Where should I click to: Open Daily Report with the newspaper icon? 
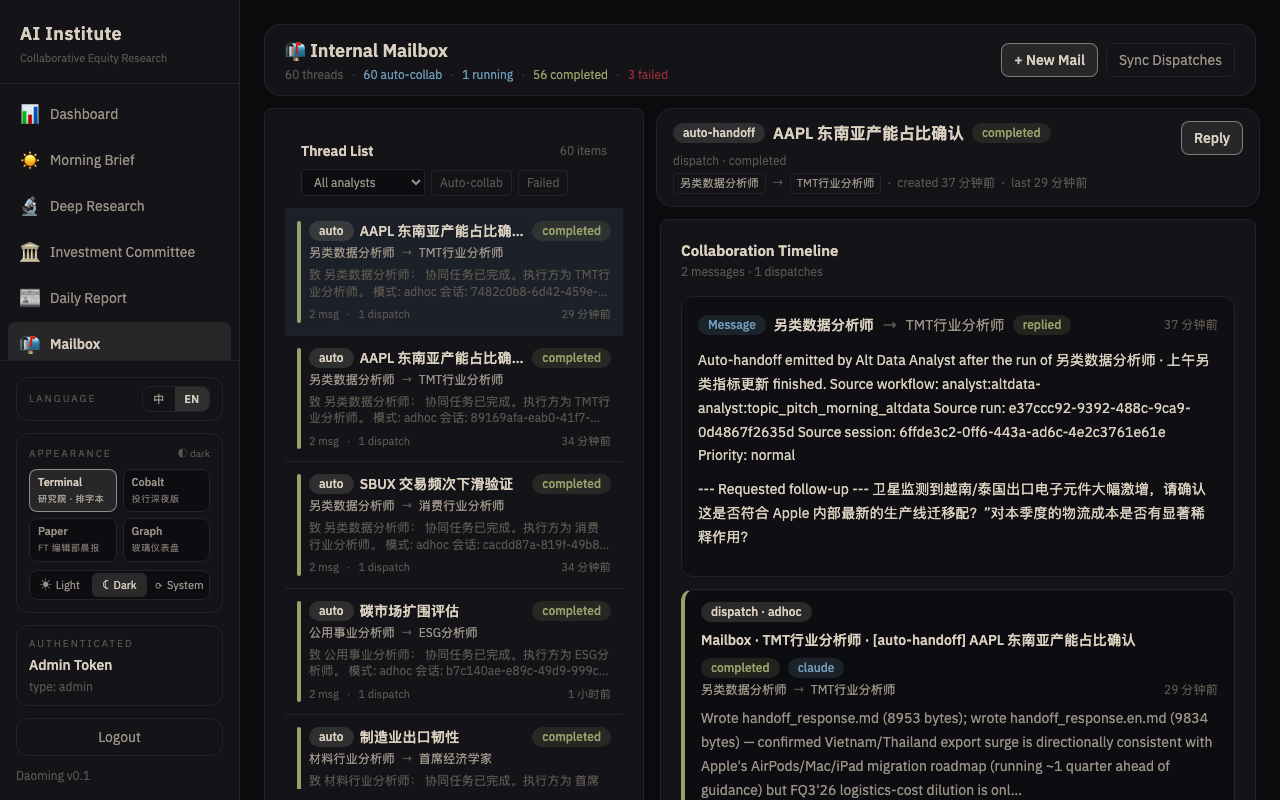(30, 298)
